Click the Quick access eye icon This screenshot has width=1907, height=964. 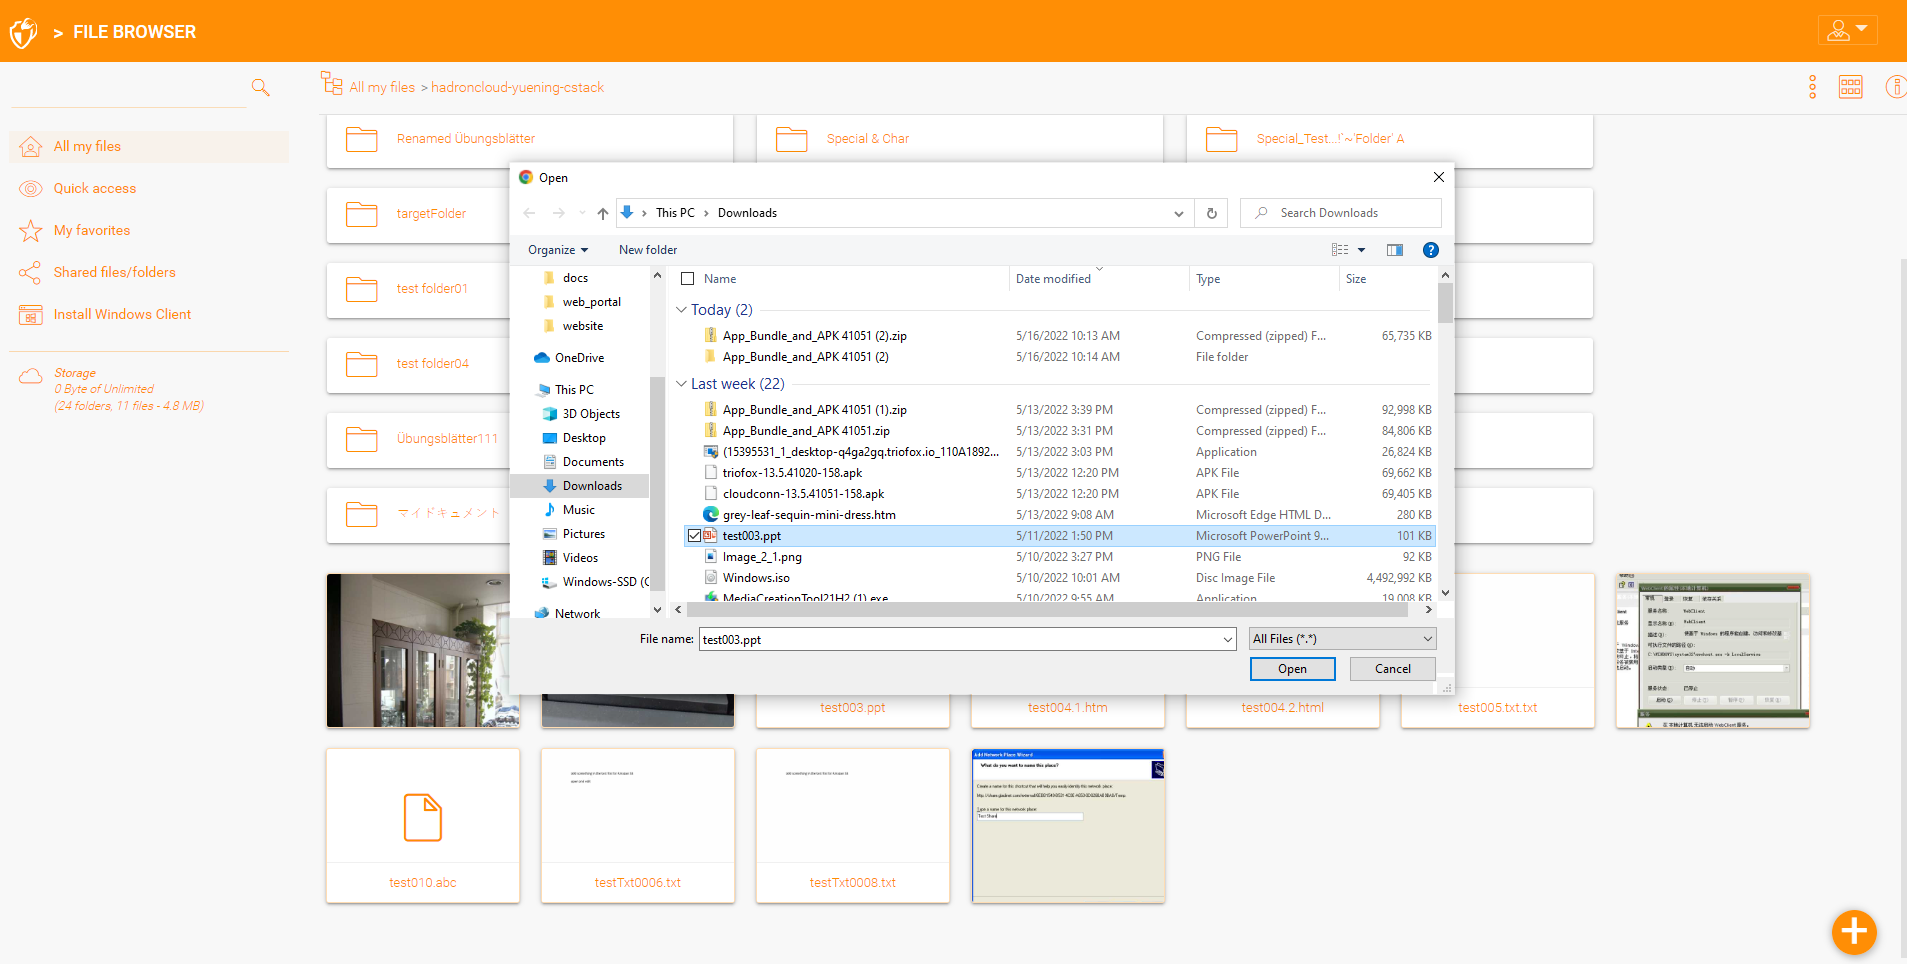(x=31, y=189)
